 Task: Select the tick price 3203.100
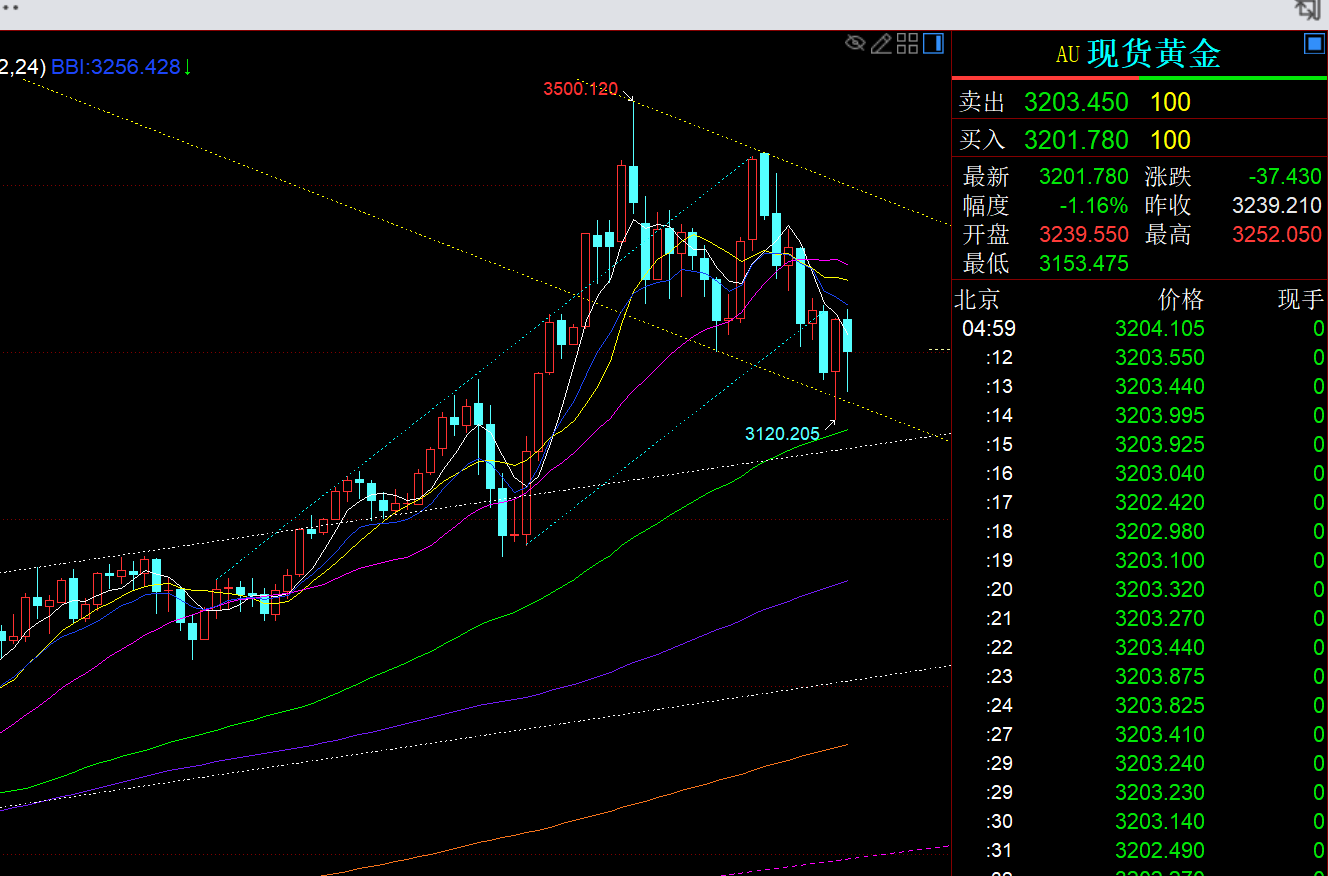pyautogui.click(x=1160, y=560)
